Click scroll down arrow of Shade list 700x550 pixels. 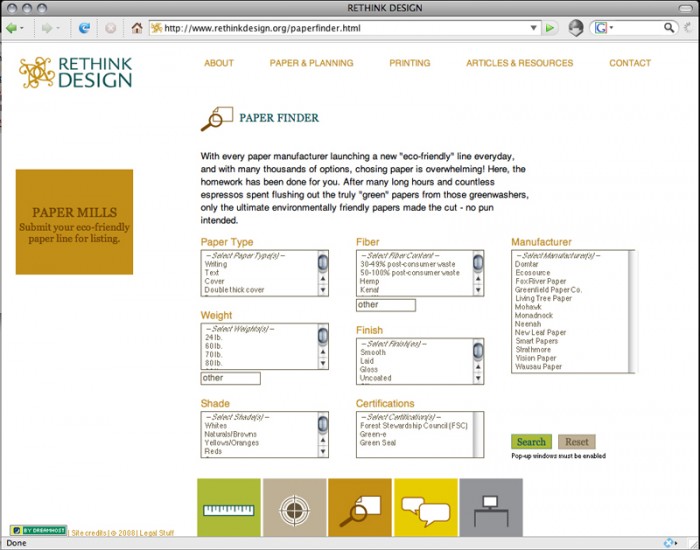(x=323, y=452)
